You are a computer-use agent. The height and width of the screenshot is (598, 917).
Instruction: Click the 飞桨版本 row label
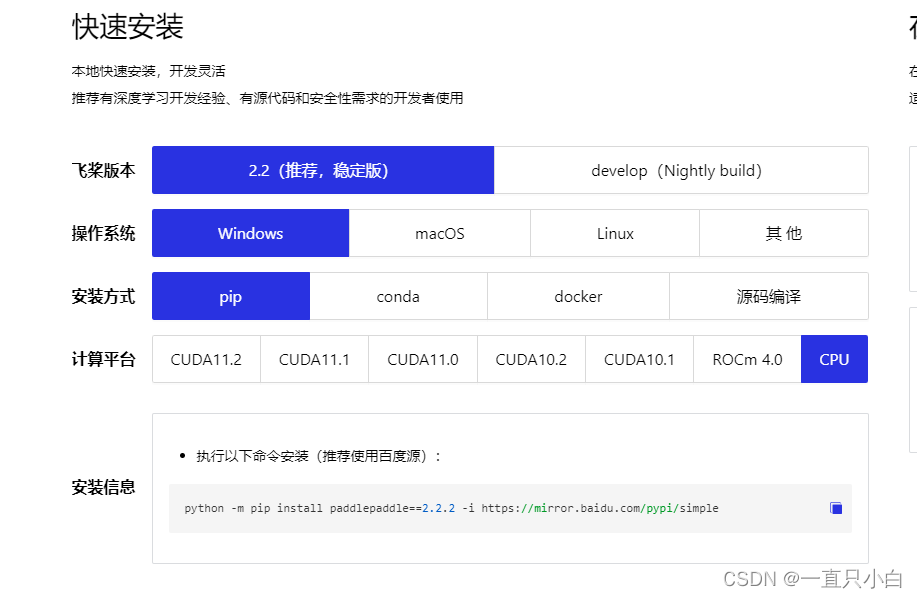pos(104,170)
